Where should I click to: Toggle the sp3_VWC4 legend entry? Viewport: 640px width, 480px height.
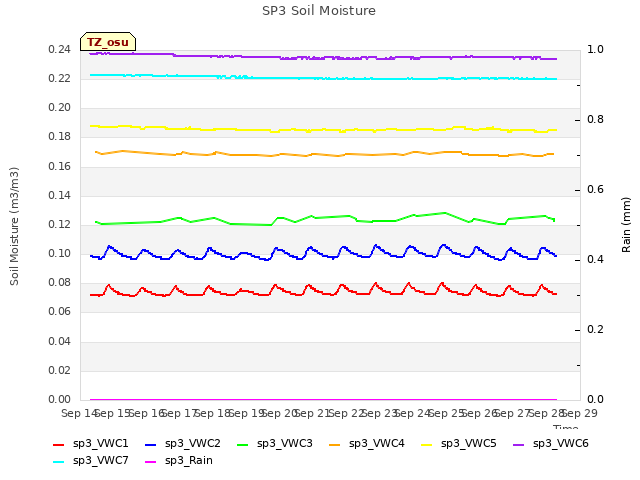[x=367, y=444]
